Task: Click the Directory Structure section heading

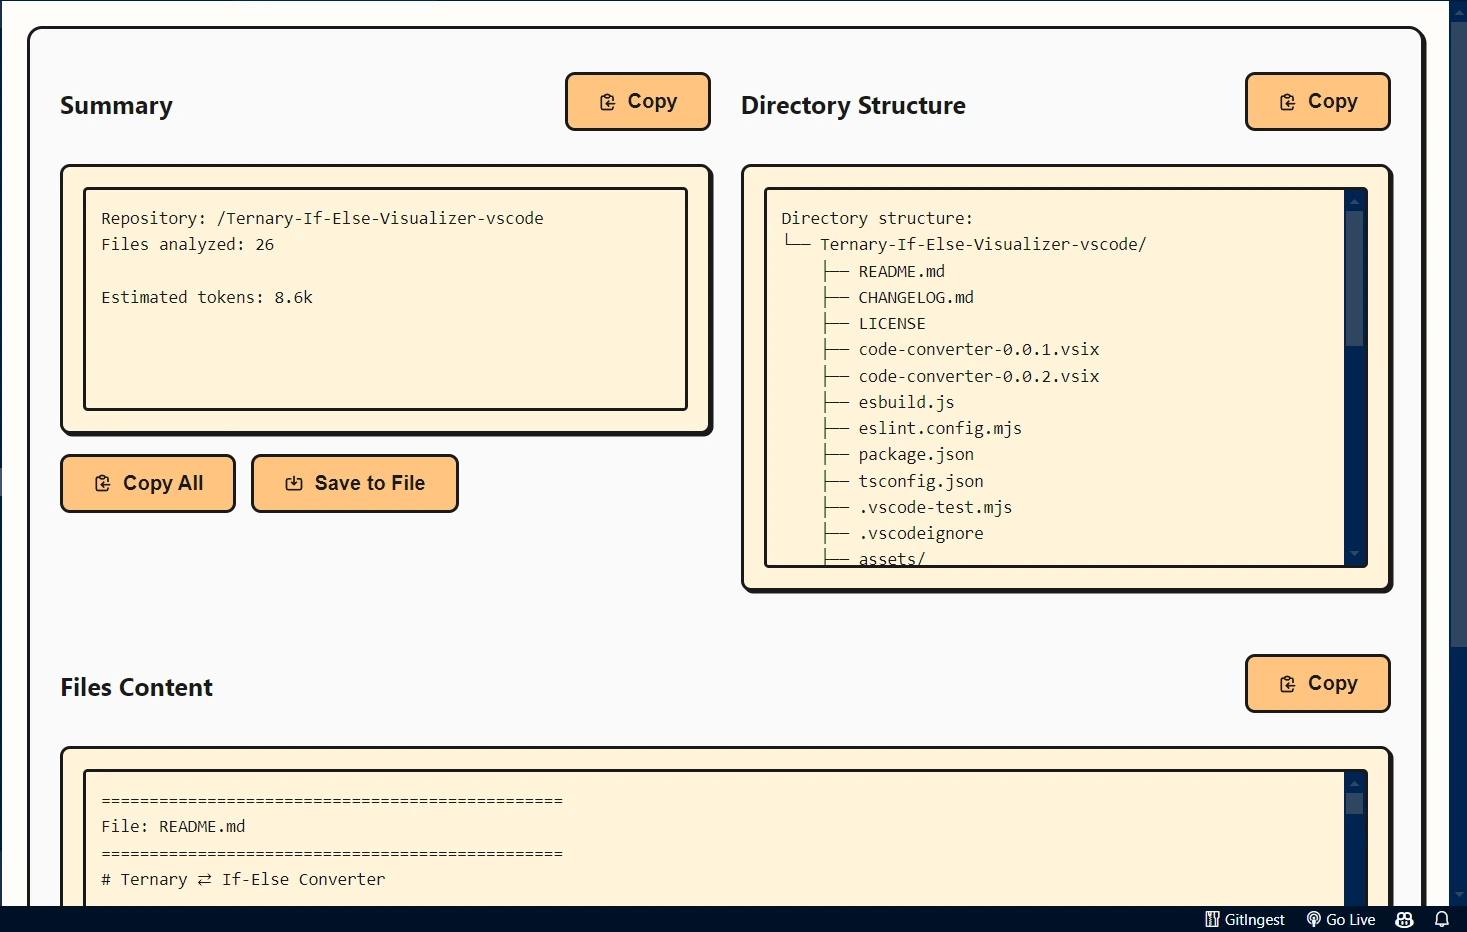Action: pos(853,106)
